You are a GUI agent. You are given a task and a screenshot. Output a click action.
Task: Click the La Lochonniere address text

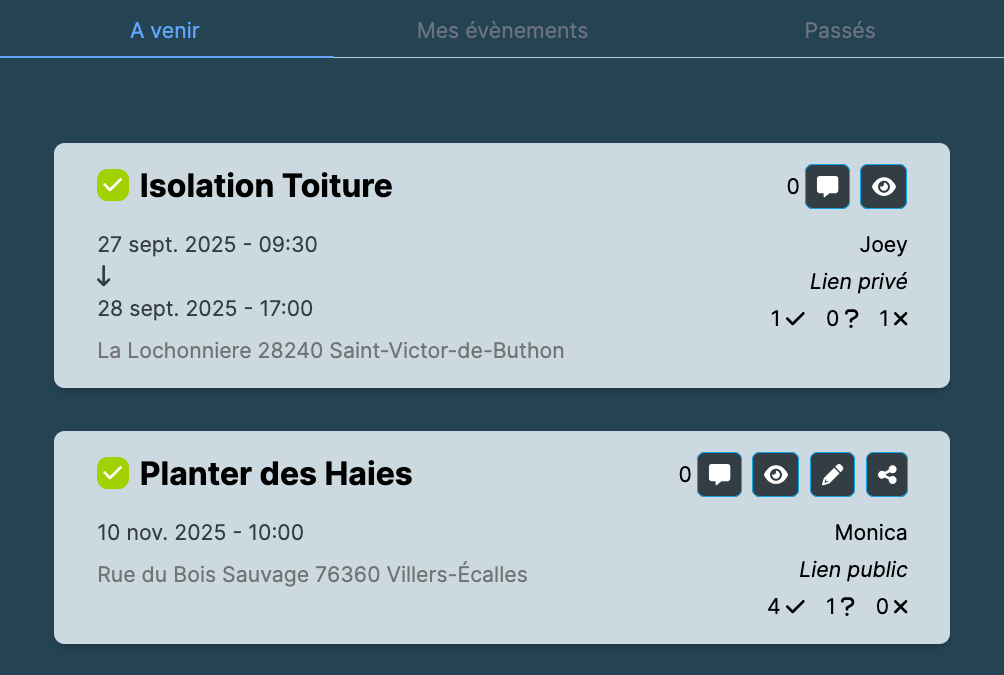click(331, 351)
